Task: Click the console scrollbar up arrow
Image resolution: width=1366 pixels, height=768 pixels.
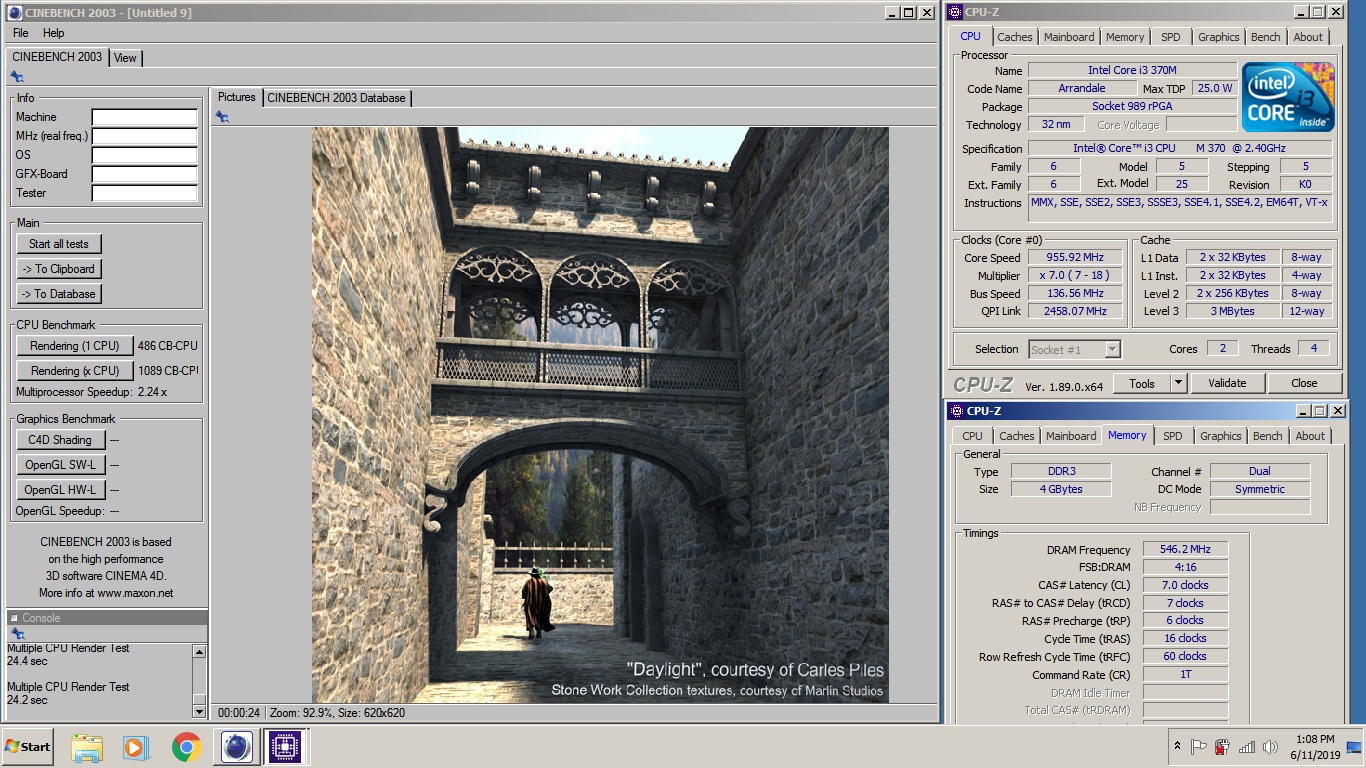Action: 199,652
